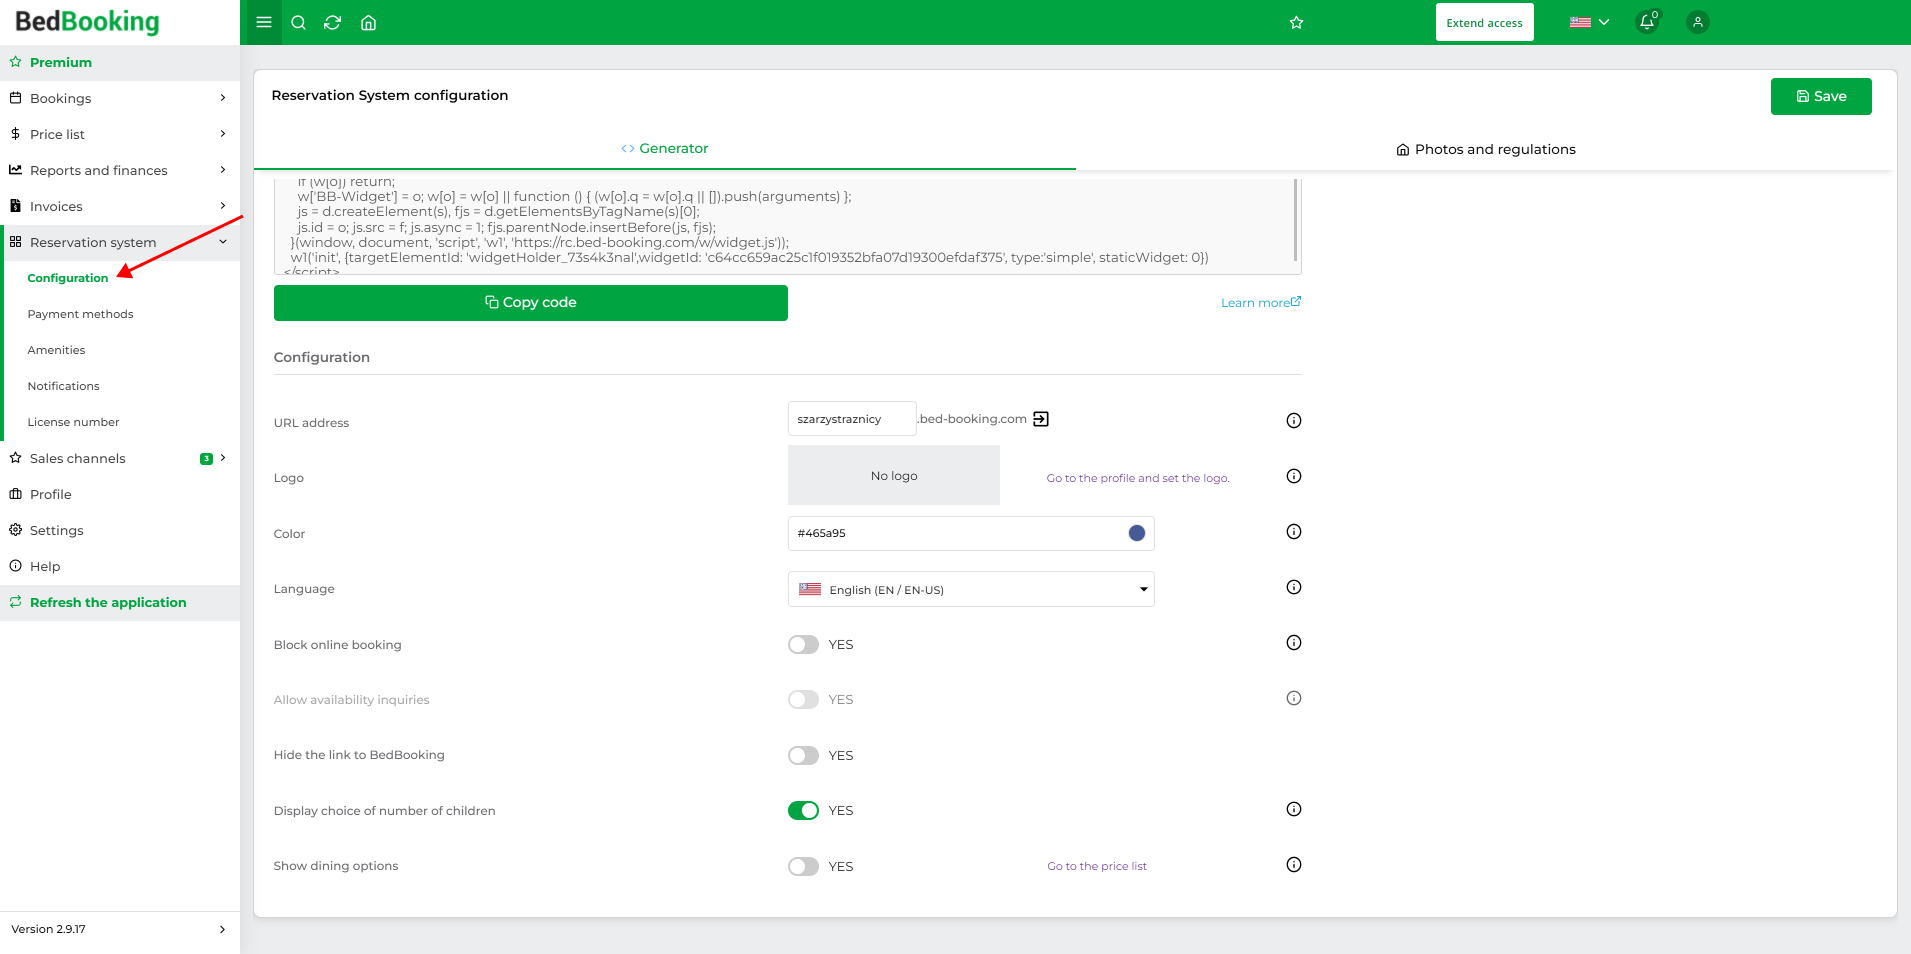Expand the Bookings sidebar menu
1911x954 pixels.
120,98
